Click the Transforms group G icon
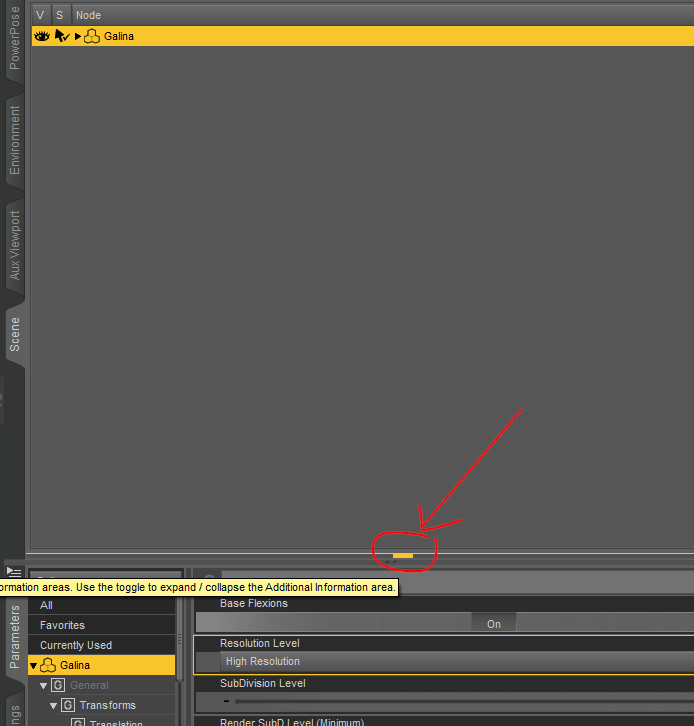The width and height of the screenshot is (694, 726). coord(68,705)
